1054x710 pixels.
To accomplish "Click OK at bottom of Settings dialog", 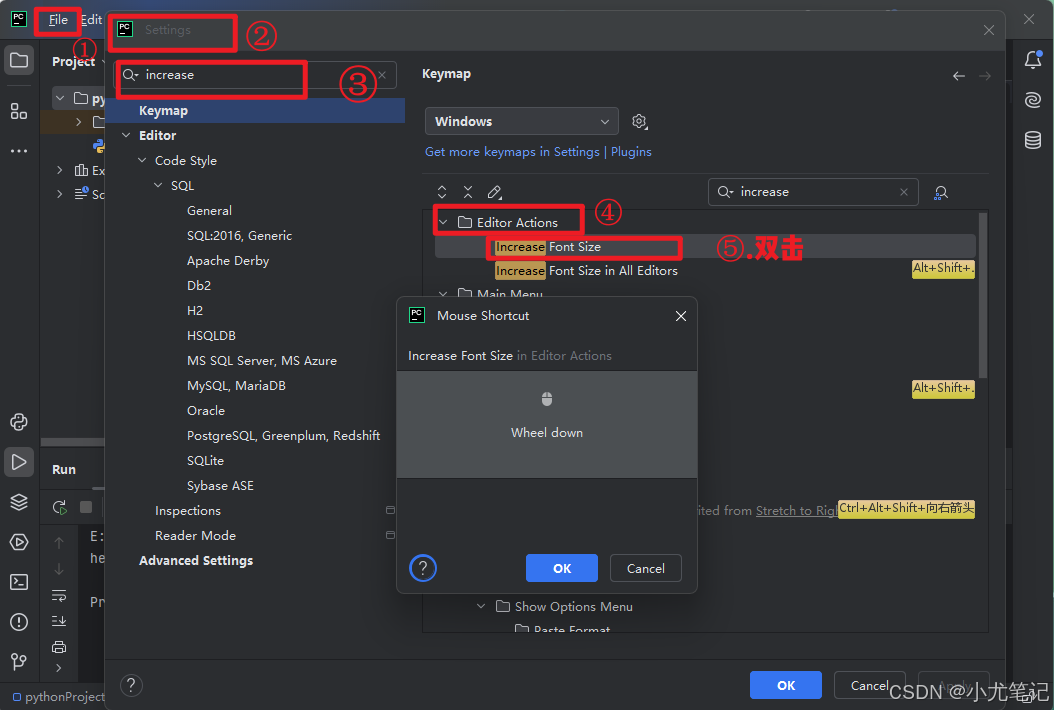I will tap(785, 685).
